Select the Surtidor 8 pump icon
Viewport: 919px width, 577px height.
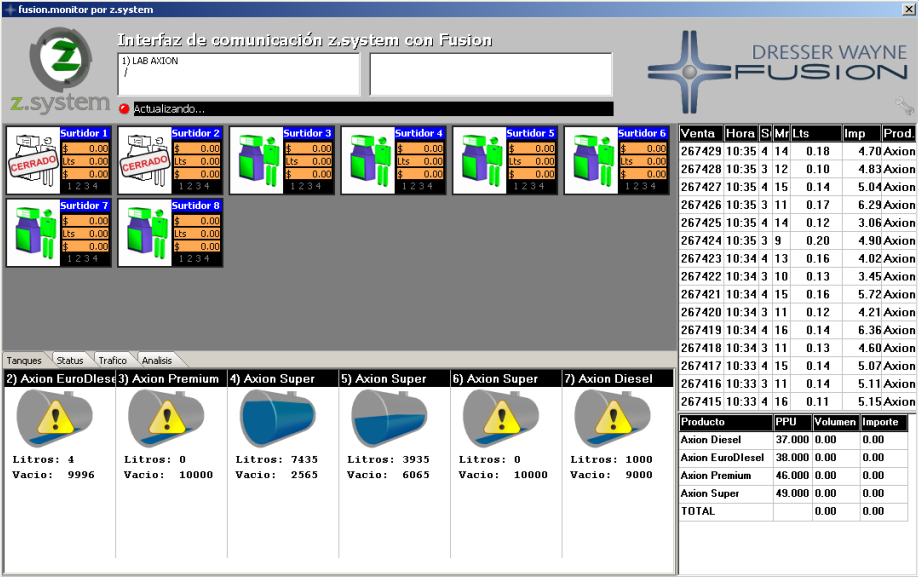[x=145, y=233]
